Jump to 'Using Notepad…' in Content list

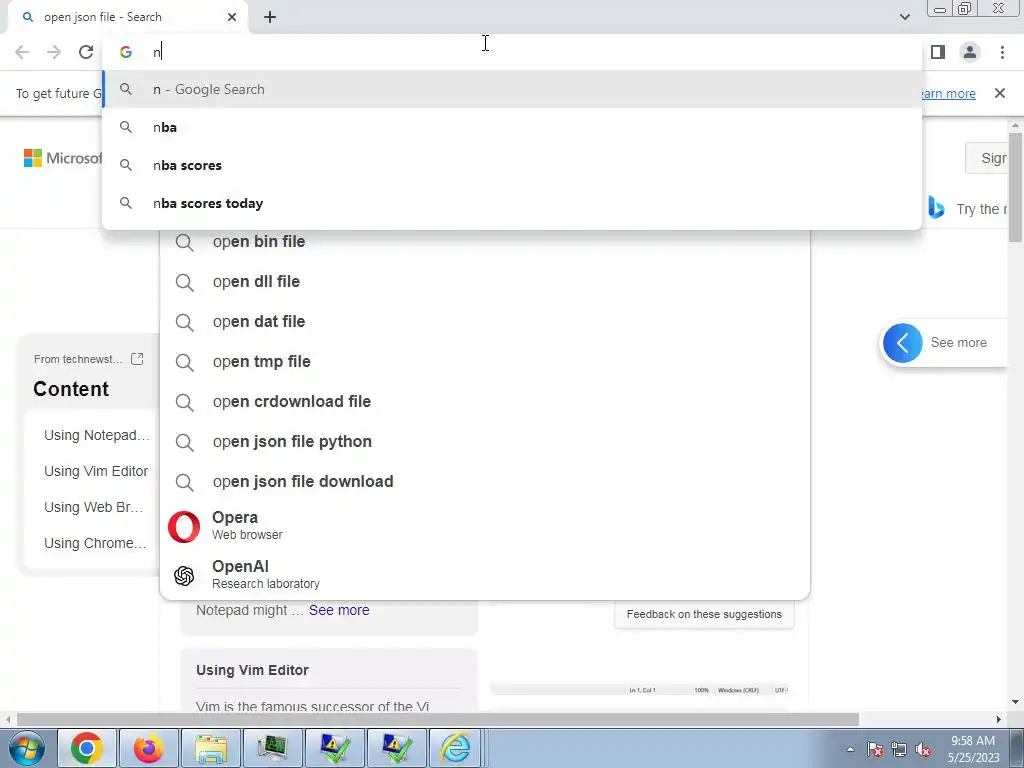(97, 436)
